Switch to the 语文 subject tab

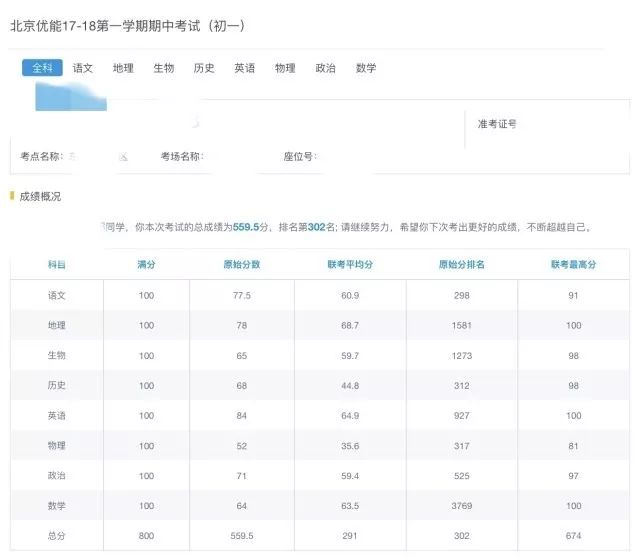[x=83, y=68]
